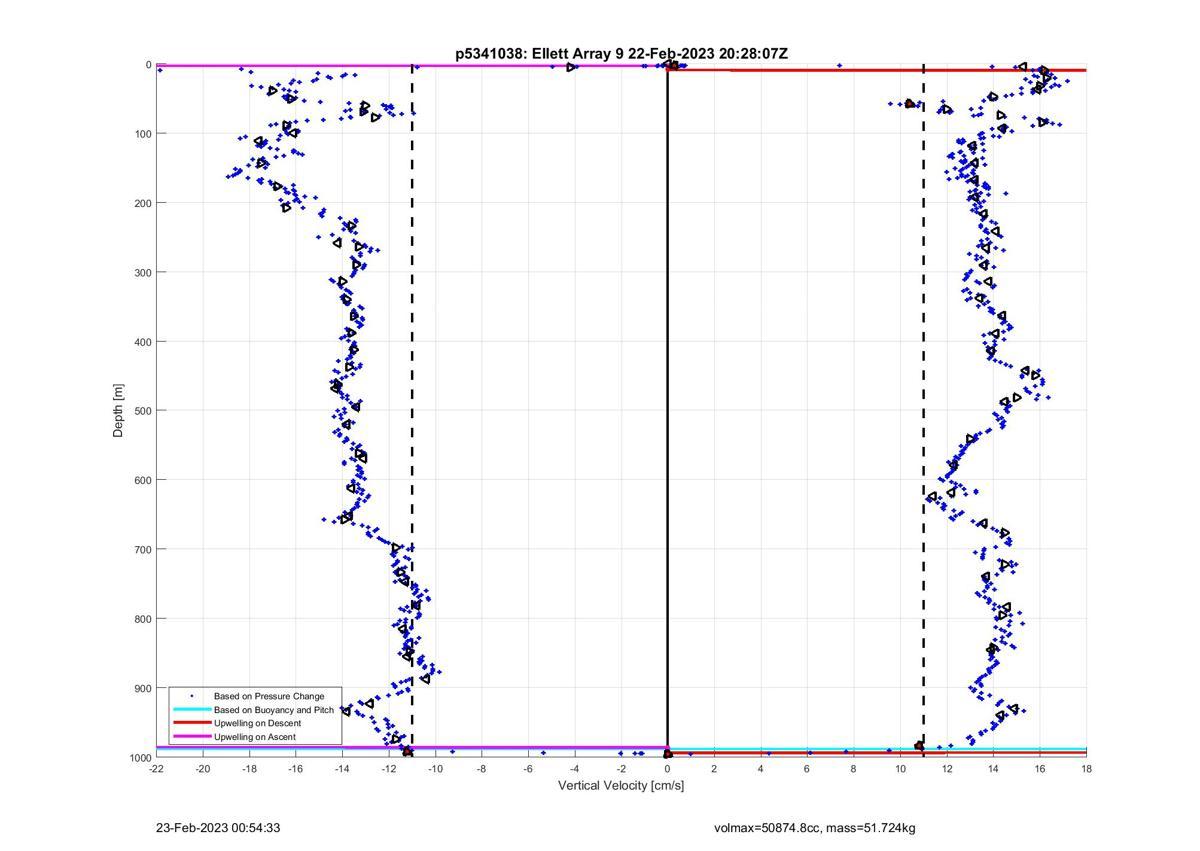Click the x-axis tick label '-8'
1200x851 pixels.
pos(482,769)
